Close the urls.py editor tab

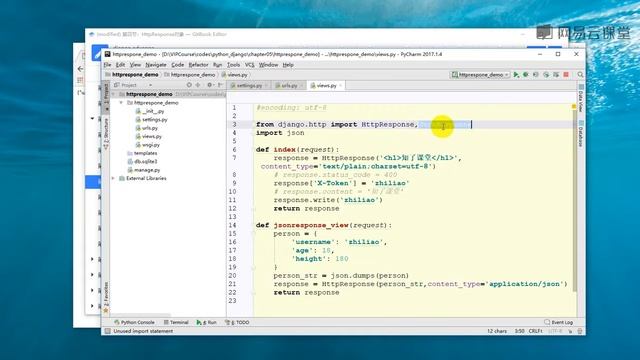point(302,85)
